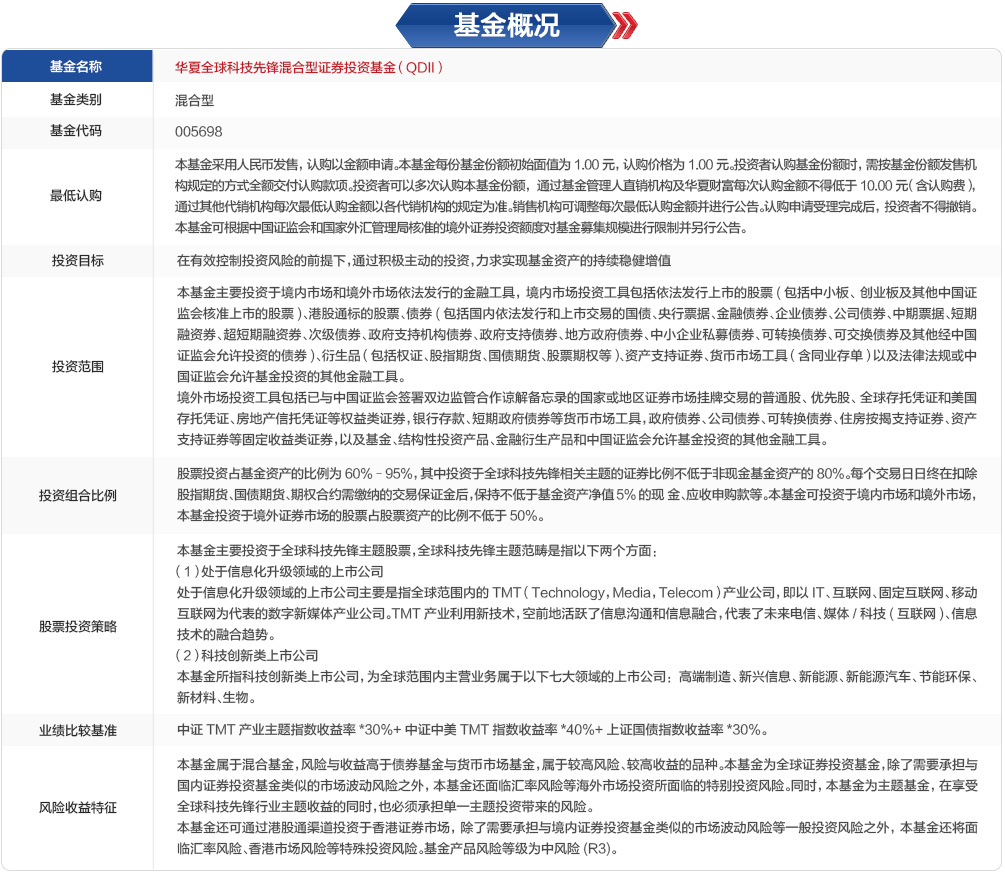
Task: Click the 投资目标 description text
Action: pyautogui.click(x=423, y=260)
